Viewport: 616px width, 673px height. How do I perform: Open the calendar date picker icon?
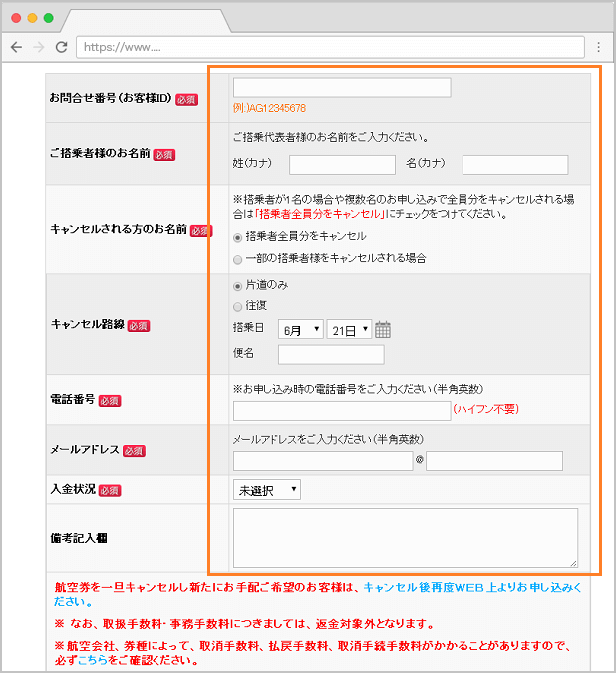pos(383,330)
